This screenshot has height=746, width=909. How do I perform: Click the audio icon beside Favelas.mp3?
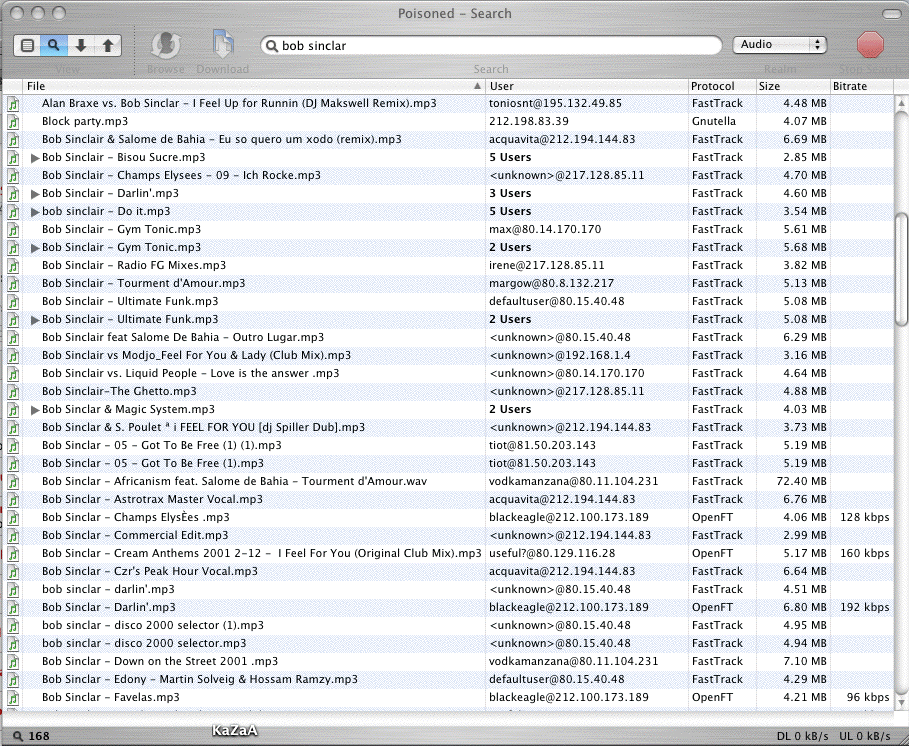coord(13,697)
